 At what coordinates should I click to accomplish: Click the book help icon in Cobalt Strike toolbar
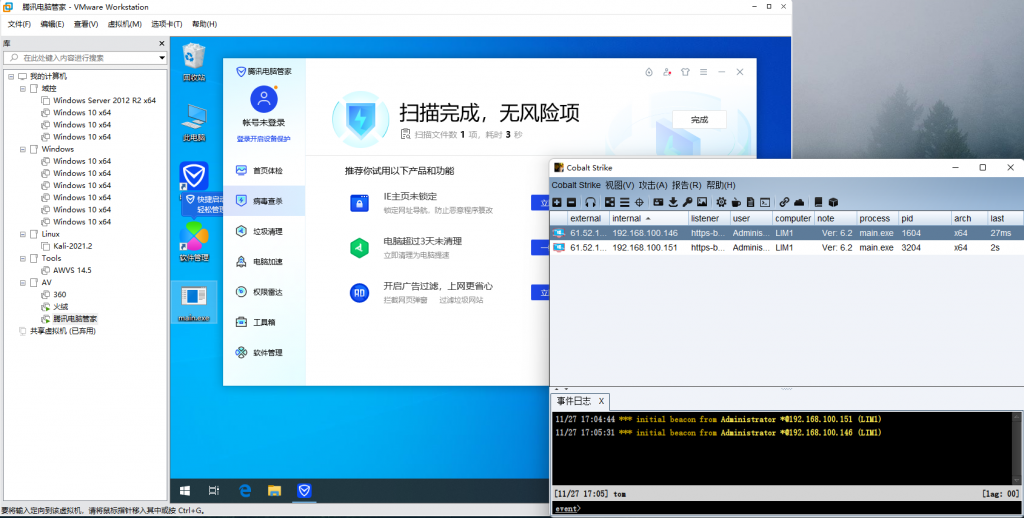tap(818, 202)
